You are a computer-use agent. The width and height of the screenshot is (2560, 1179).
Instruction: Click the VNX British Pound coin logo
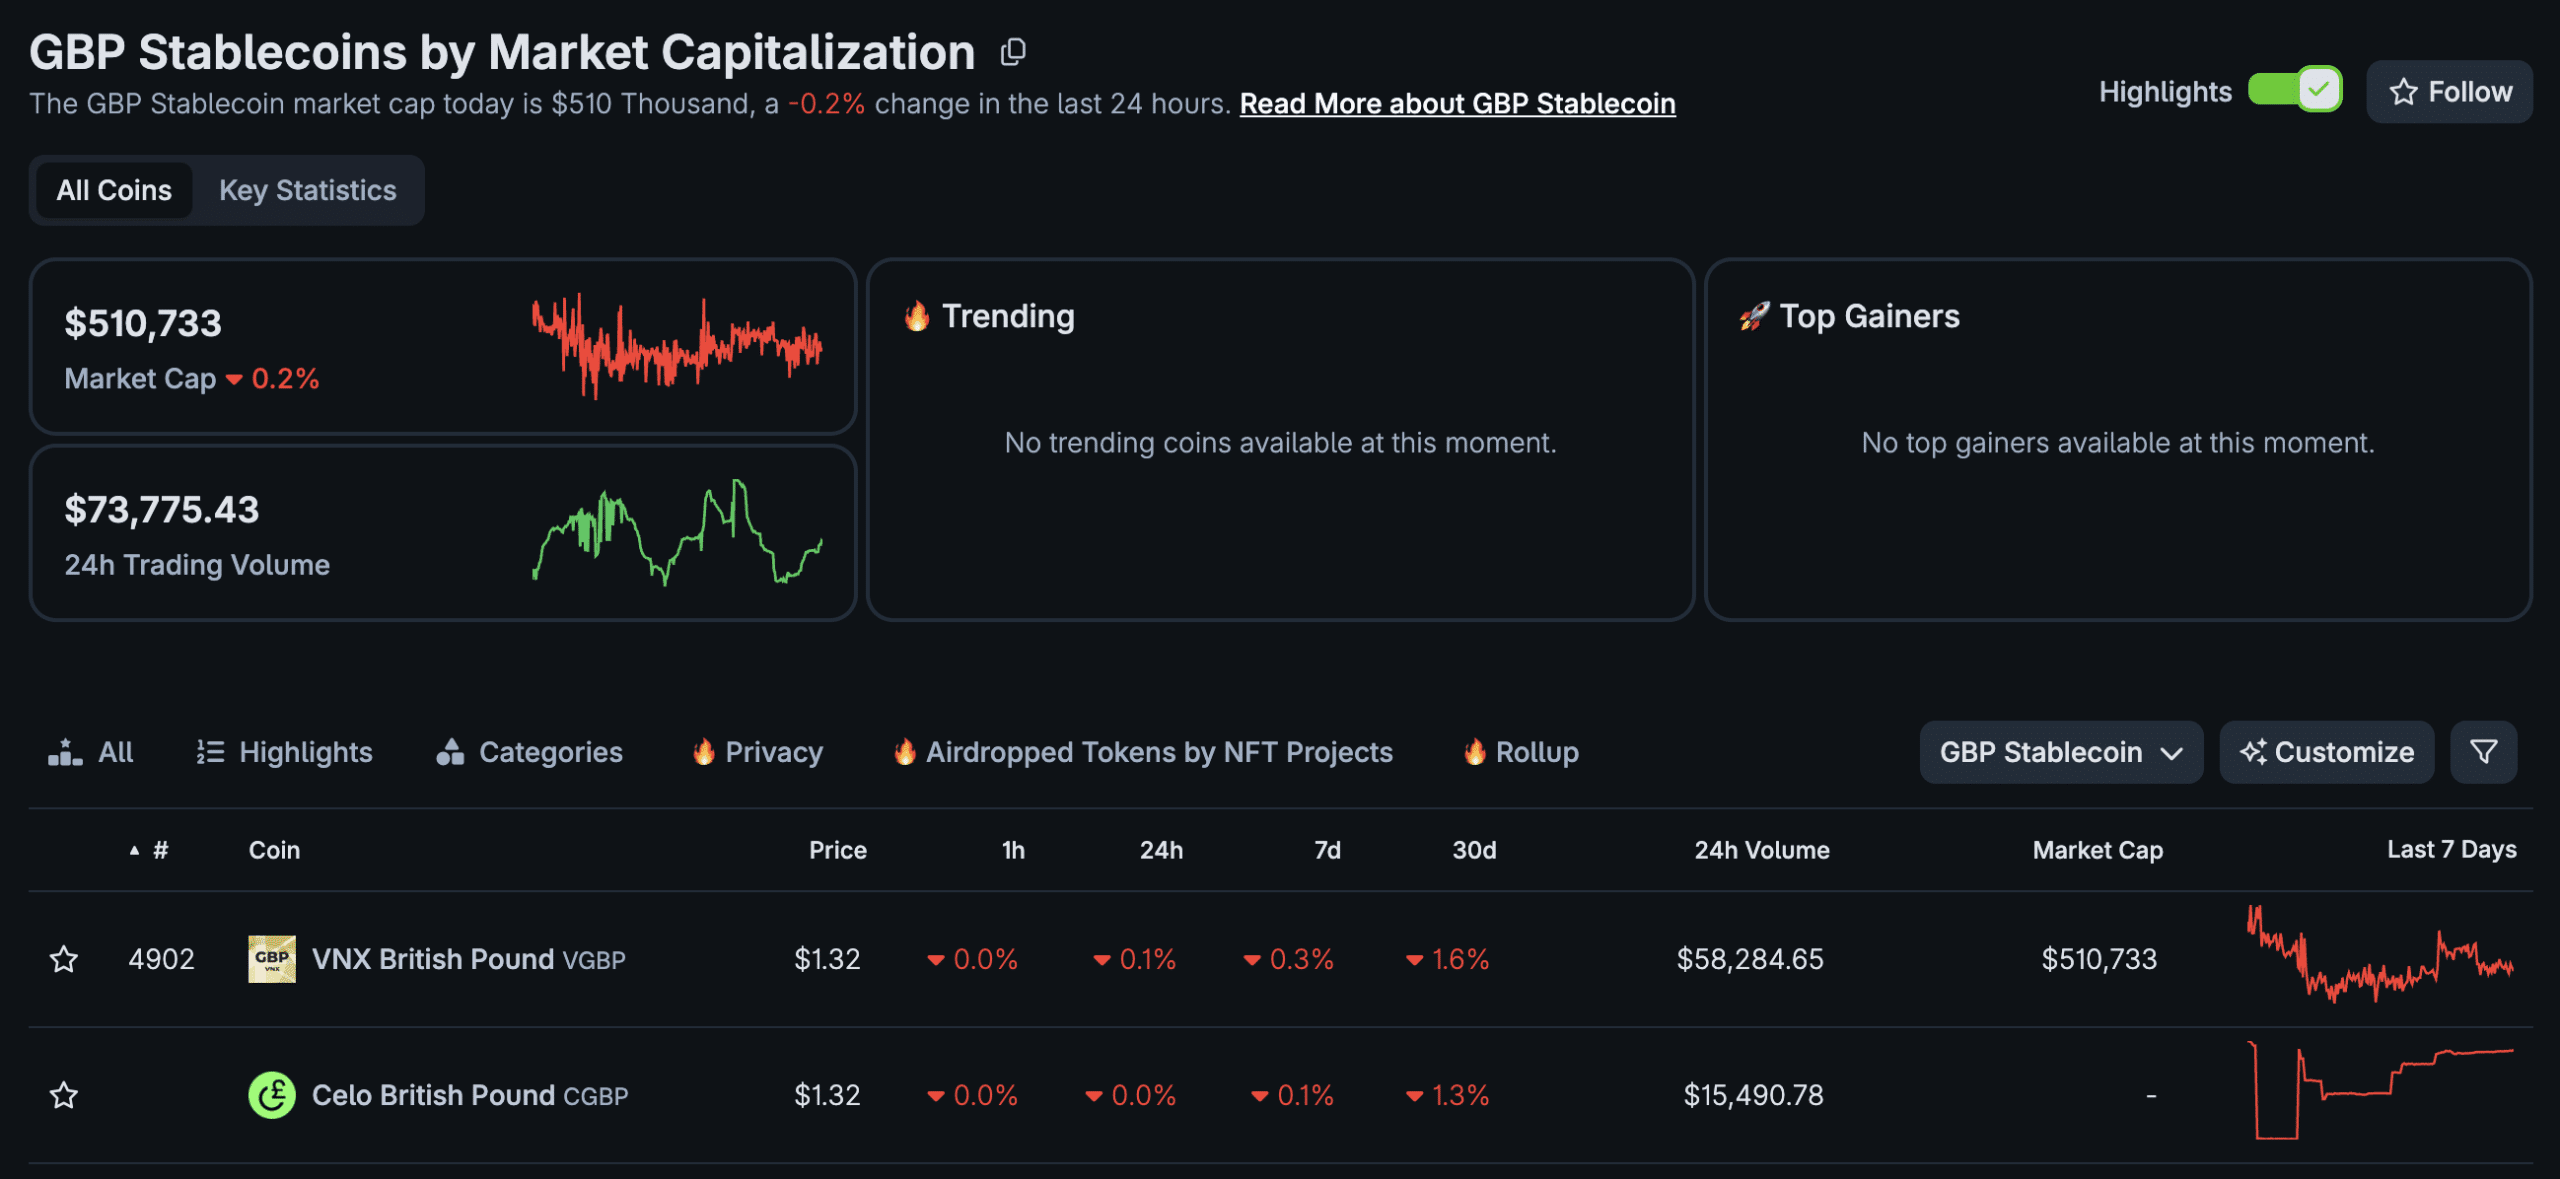point(271,958)
